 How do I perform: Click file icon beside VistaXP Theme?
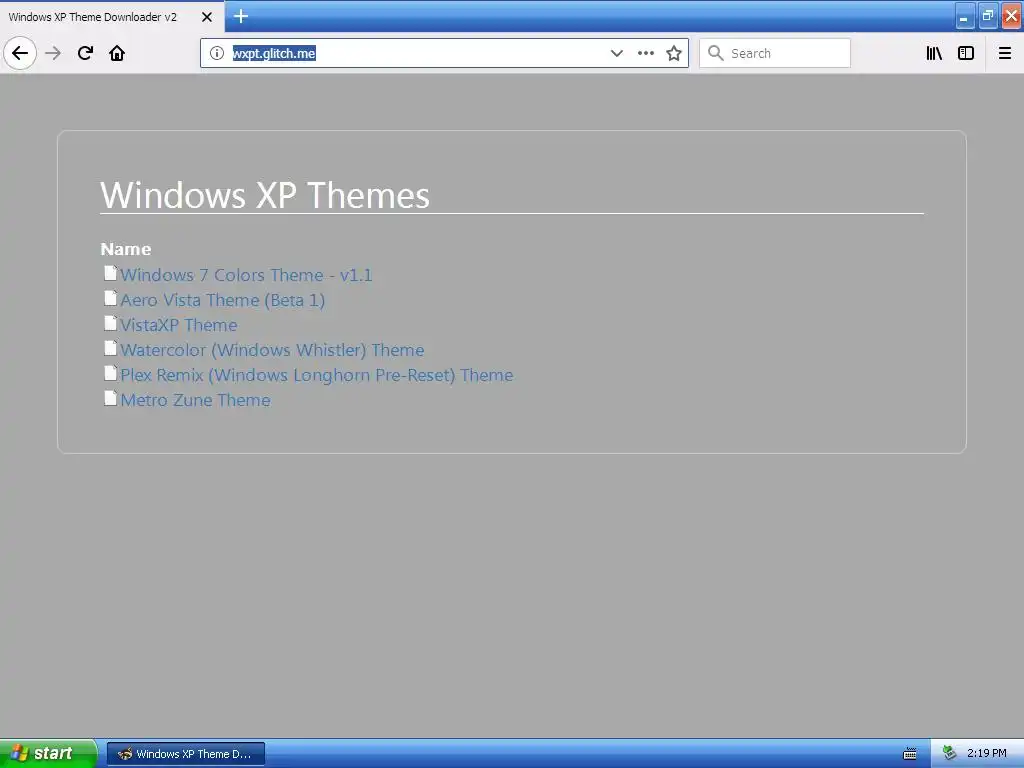coord(110,323)
